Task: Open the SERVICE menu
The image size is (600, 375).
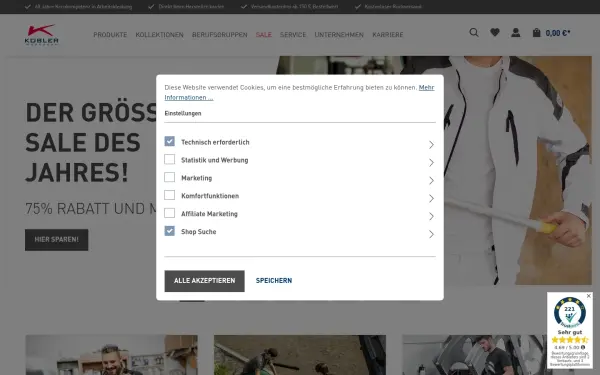Action: coord(293,34)
